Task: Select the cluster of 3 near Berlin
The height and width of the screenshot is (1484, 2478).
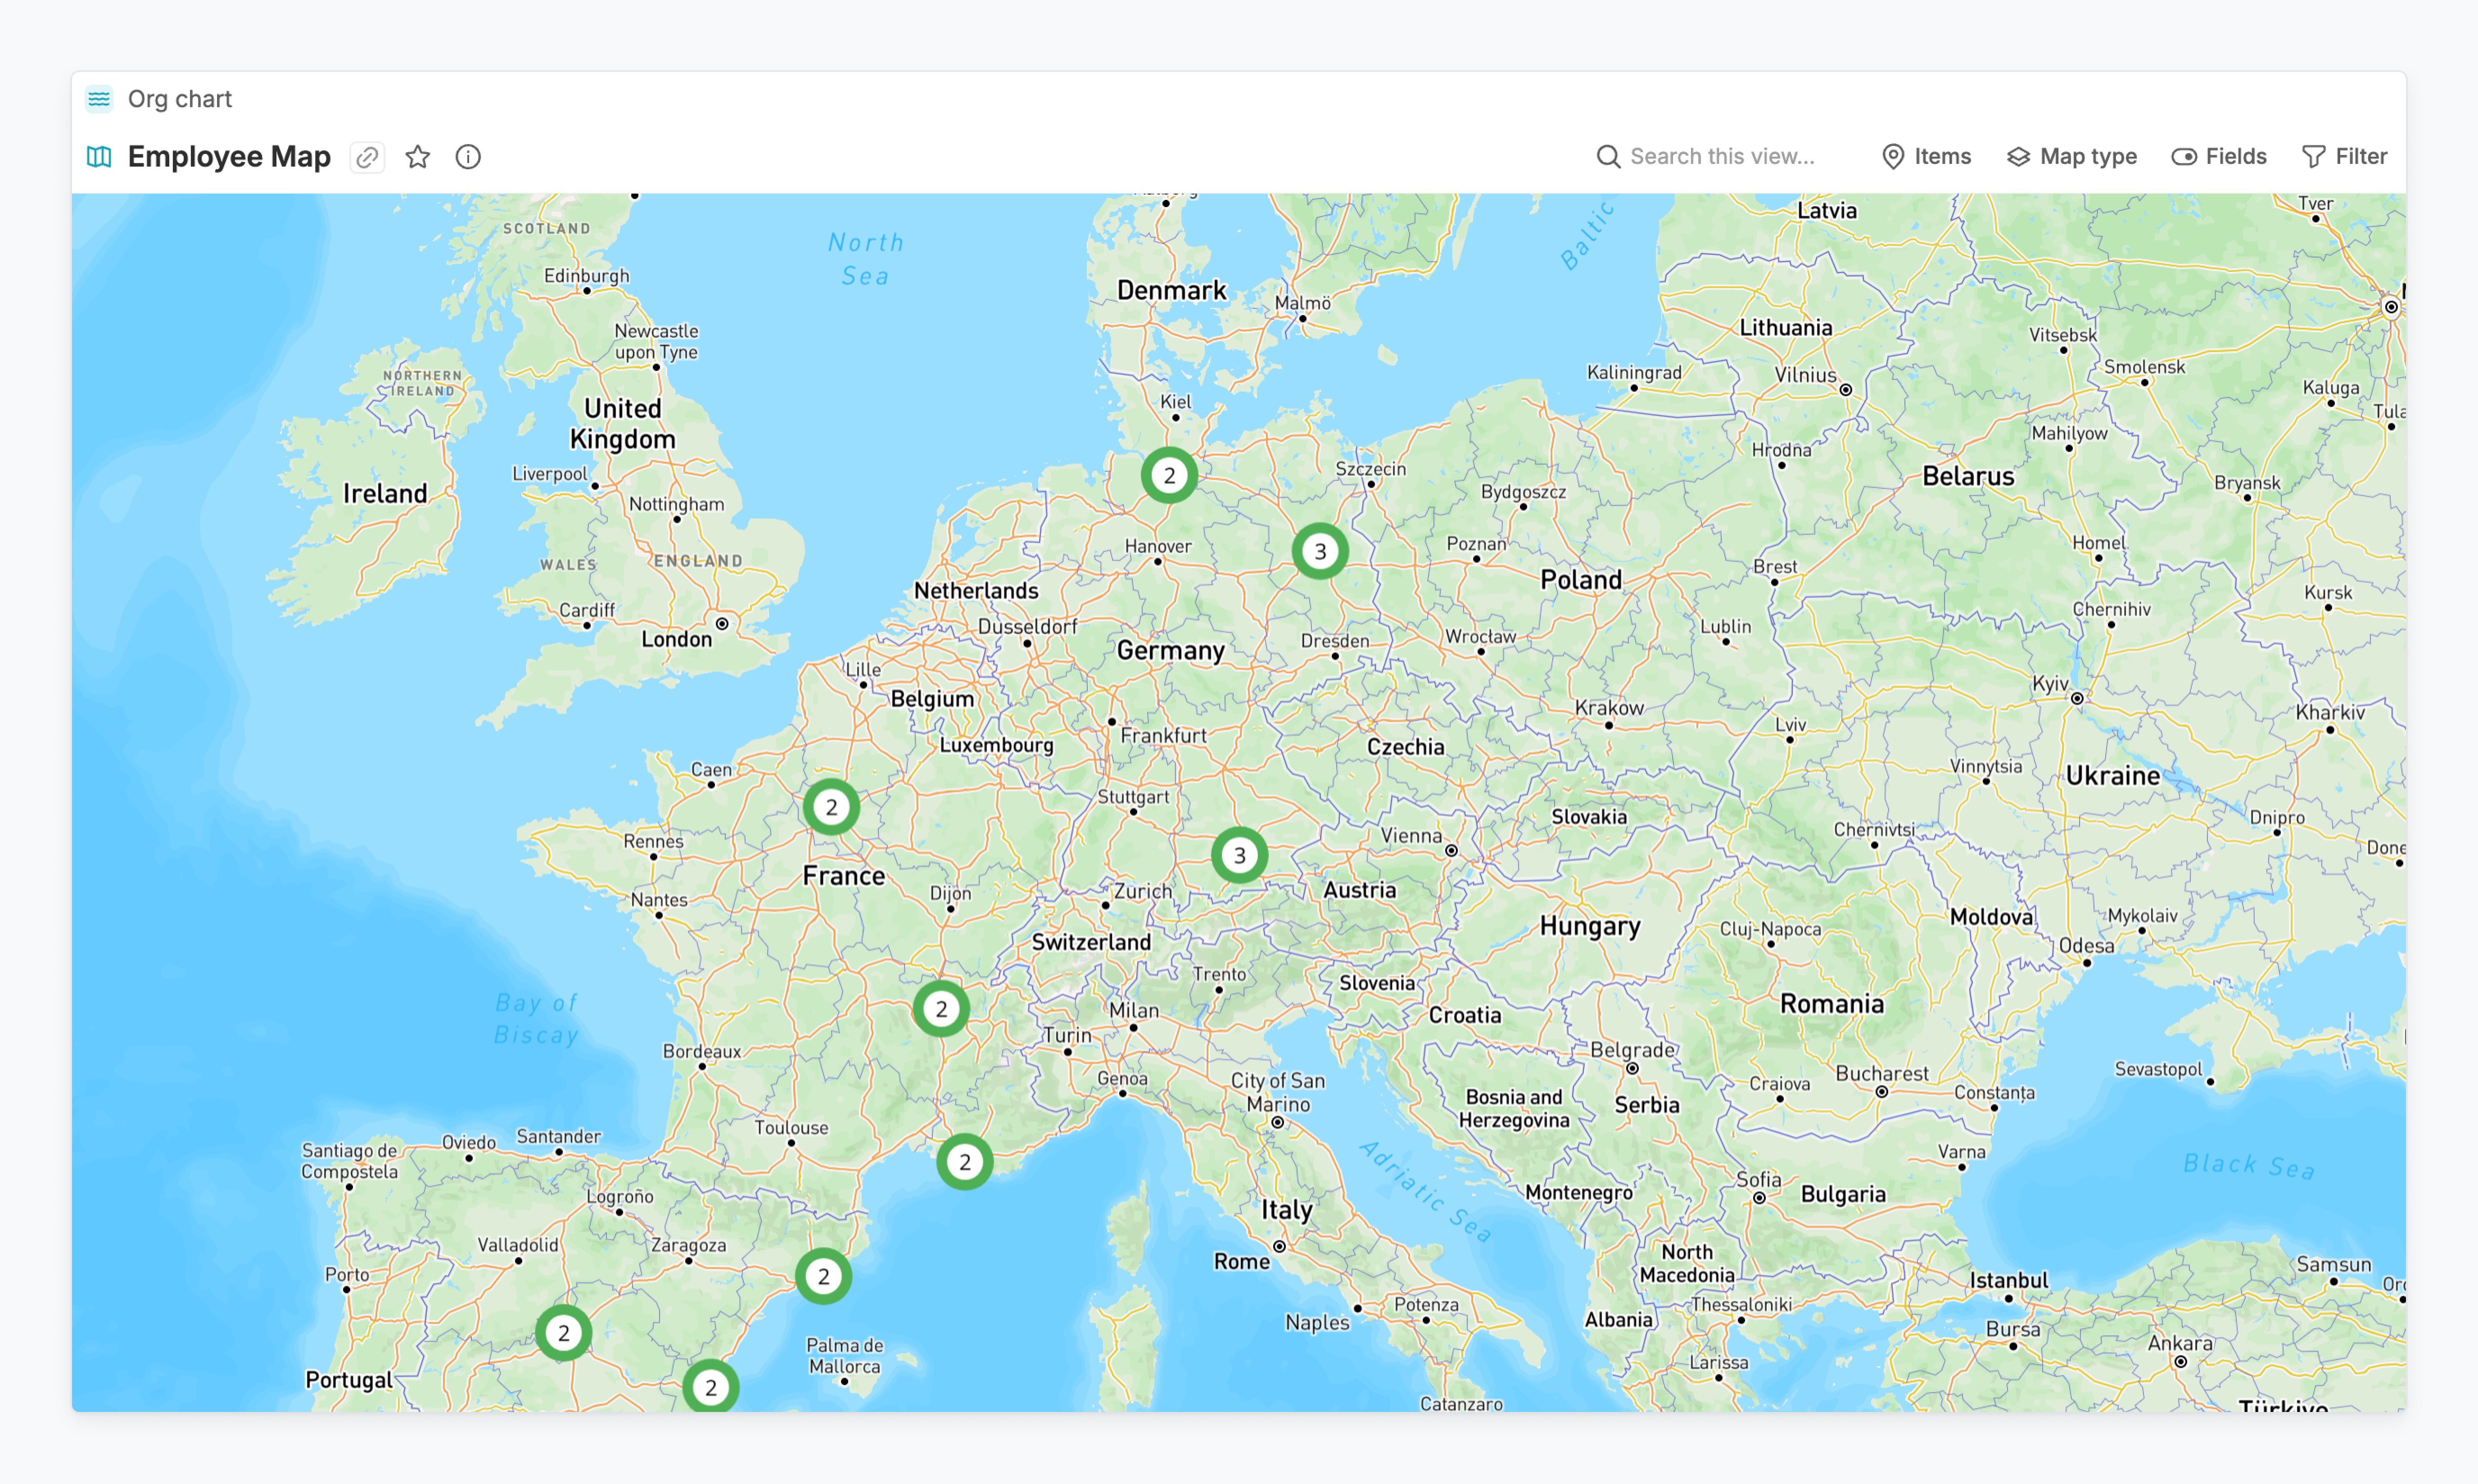Action: (x=1320, y=551)
